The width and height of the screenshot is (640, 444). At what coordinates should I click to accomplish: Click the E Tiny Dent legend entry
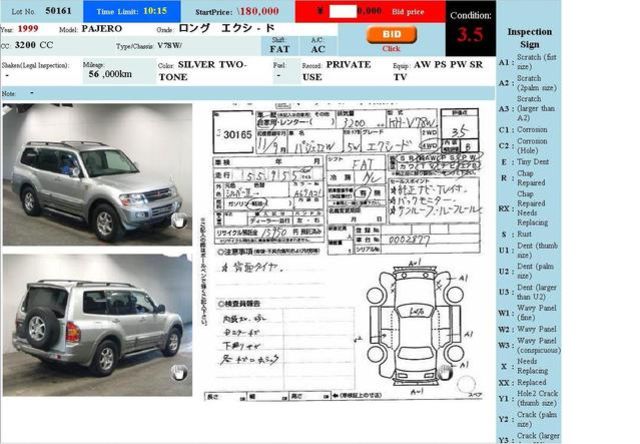[525, 162]
